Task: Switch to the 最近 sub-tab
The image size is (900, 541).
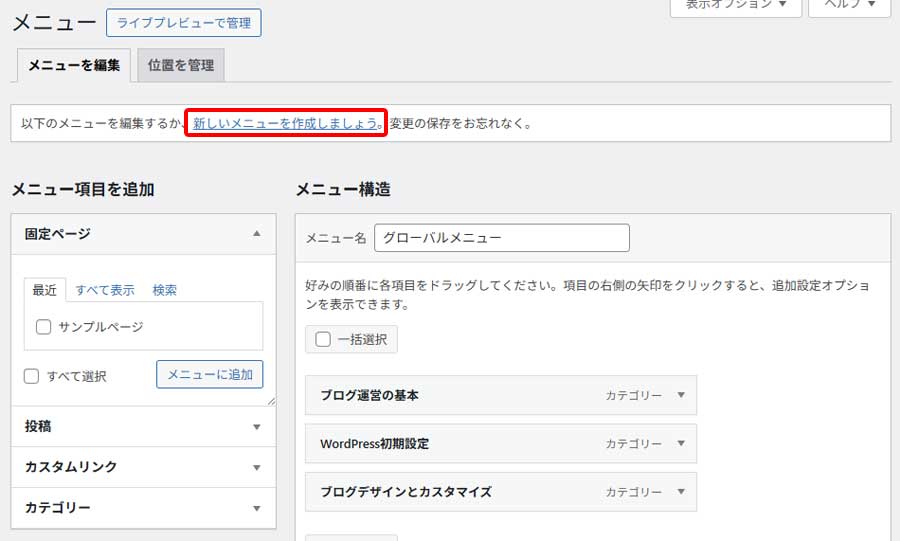Action: click(44, 290)
